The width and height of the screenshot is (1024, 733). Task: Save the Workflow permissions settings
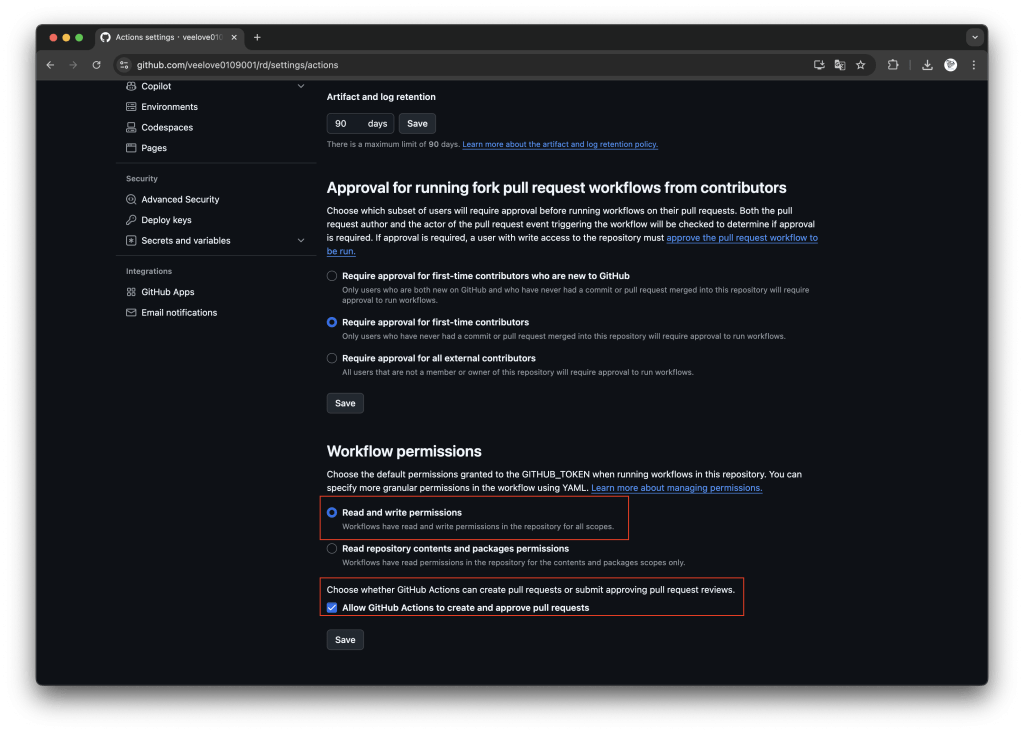(x=345, y=640)
